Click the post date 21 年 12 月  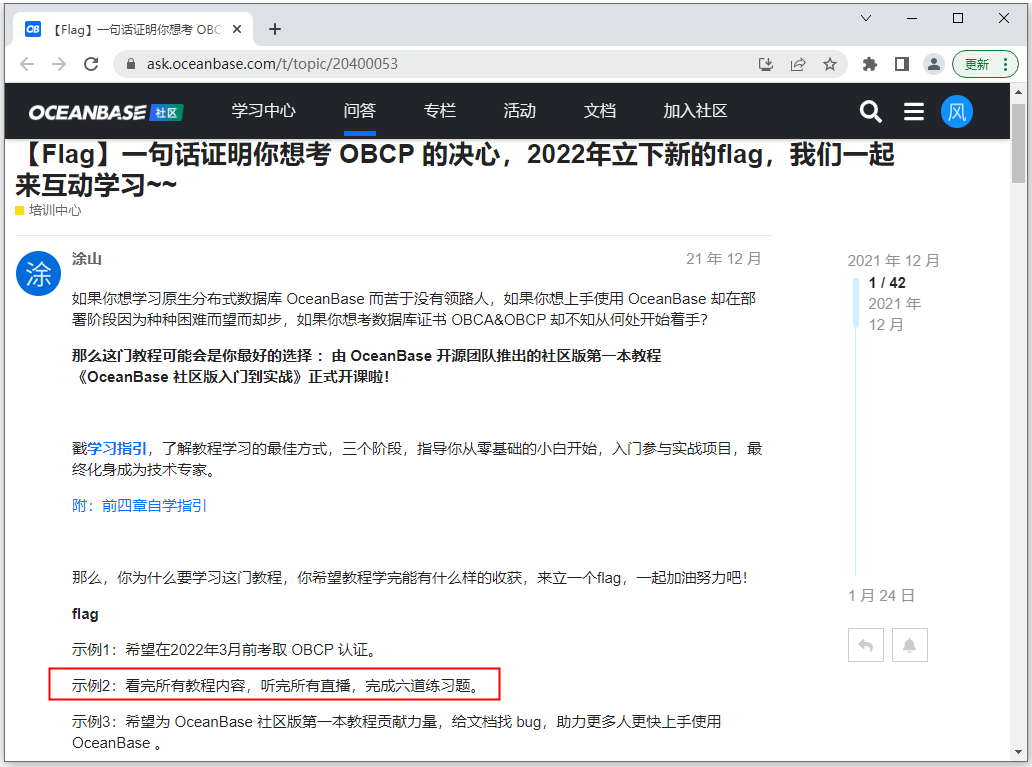(723, 259)
